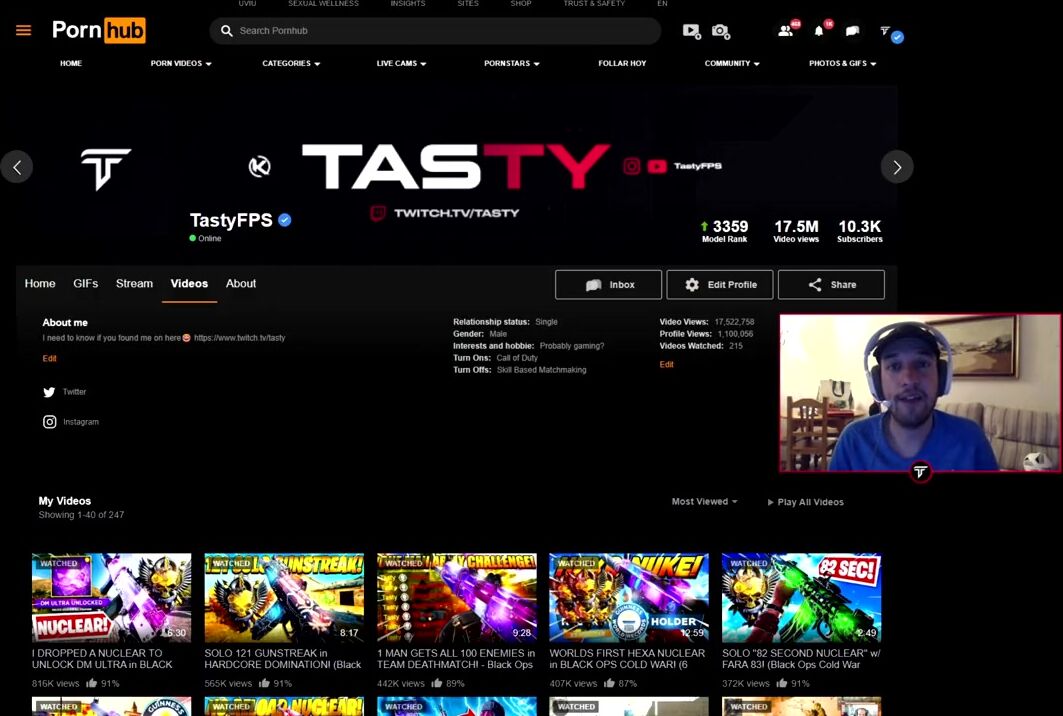Screen dimensions: 1063x716
Task: Go to previous banner slide arrow
Action: (x=17, y=167)
